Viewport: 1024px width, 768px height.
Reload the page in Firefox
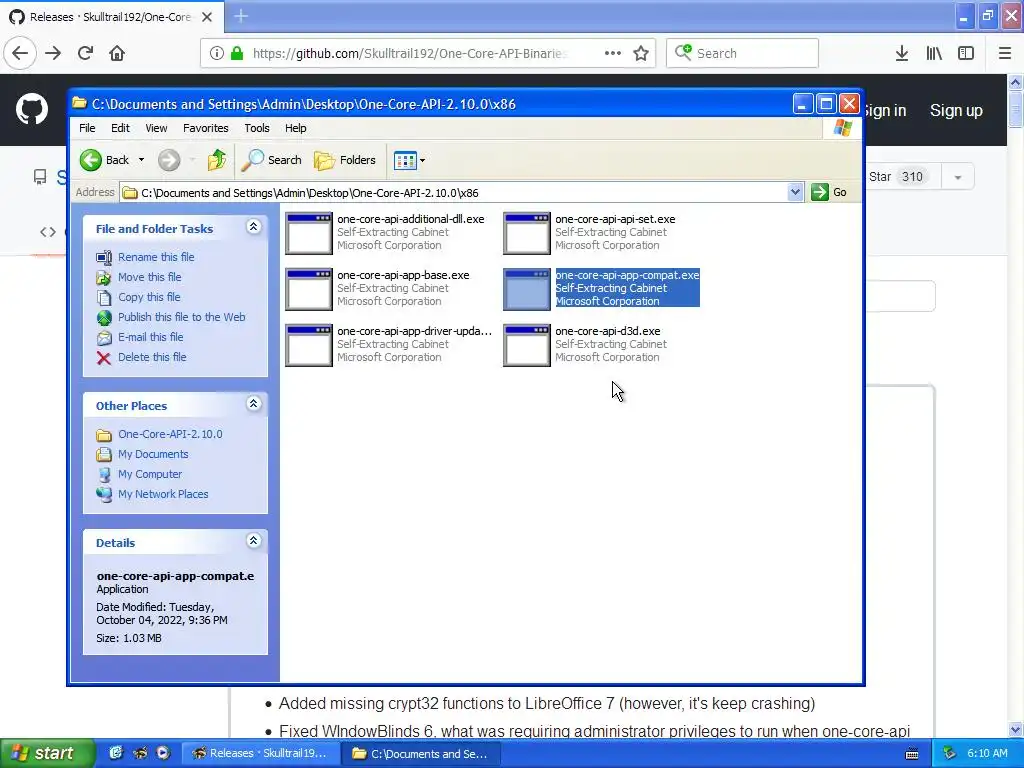(85, 53)
